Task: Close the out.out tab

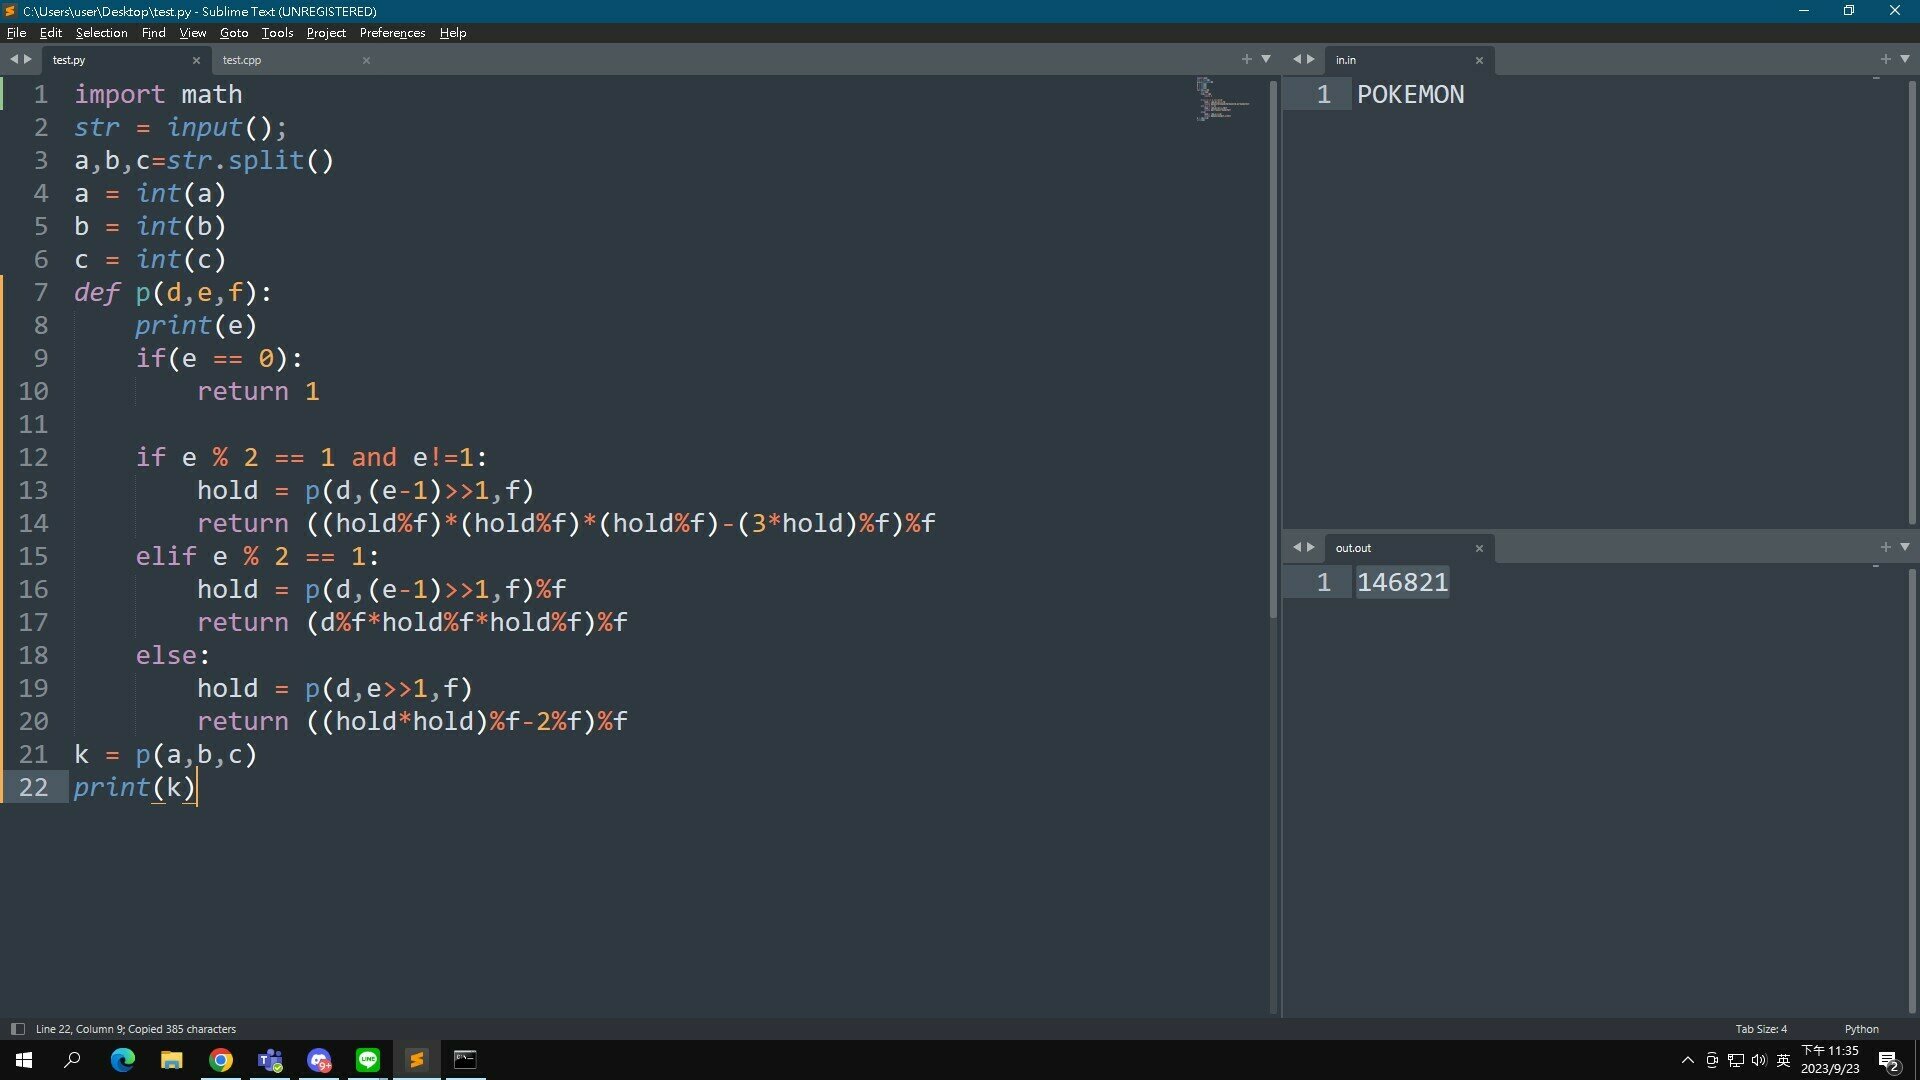Action: click(x=1479, y=549)
